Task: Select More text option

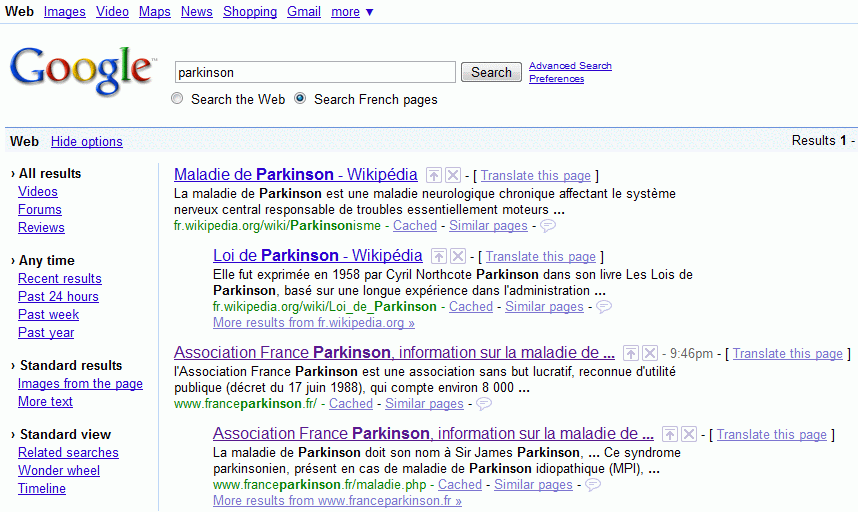Action: 45,402
